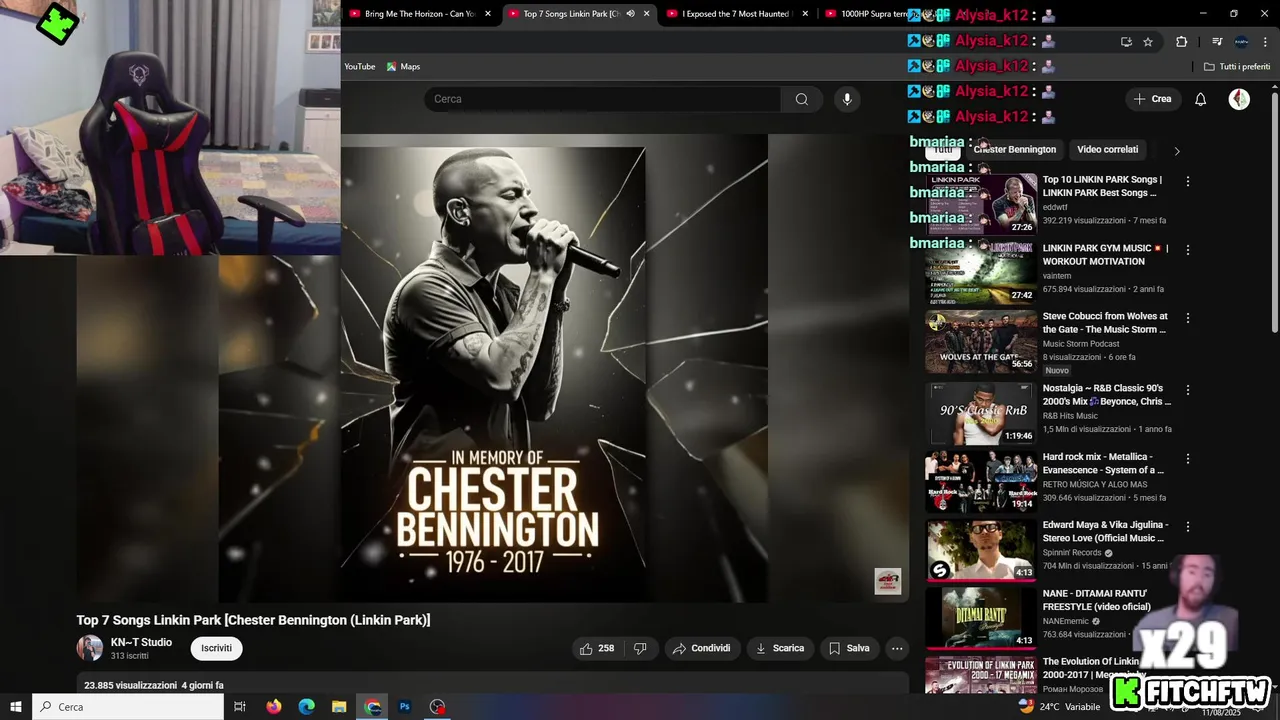
Task: Open the YouTube account avatar menu
Action: pyautogui.click(x=1239, y=99)
